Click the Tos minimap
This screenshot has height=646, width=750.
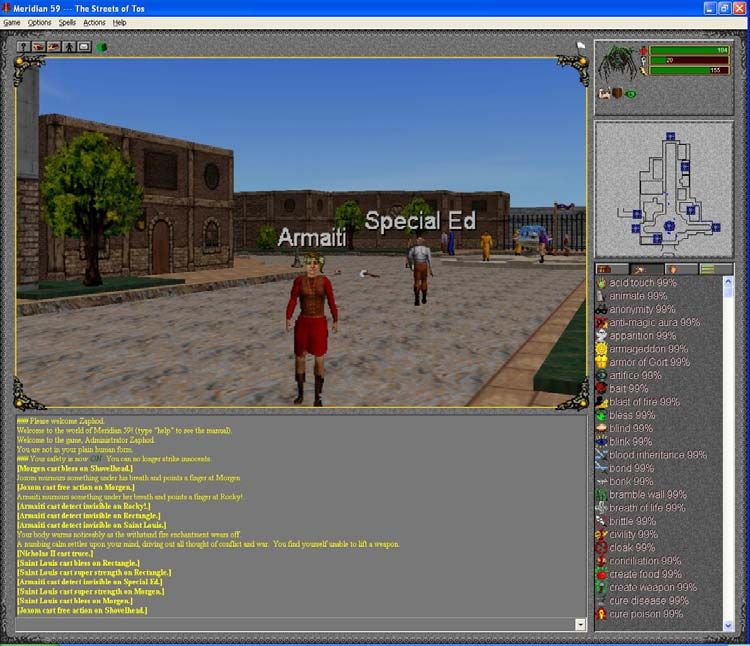click(664, 189)
